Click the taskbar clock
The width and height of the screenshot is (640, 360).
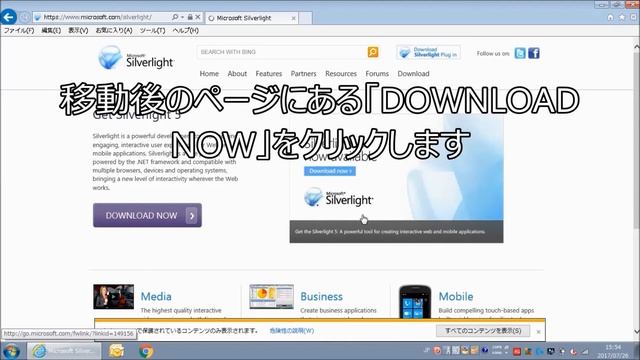[613, 351]
